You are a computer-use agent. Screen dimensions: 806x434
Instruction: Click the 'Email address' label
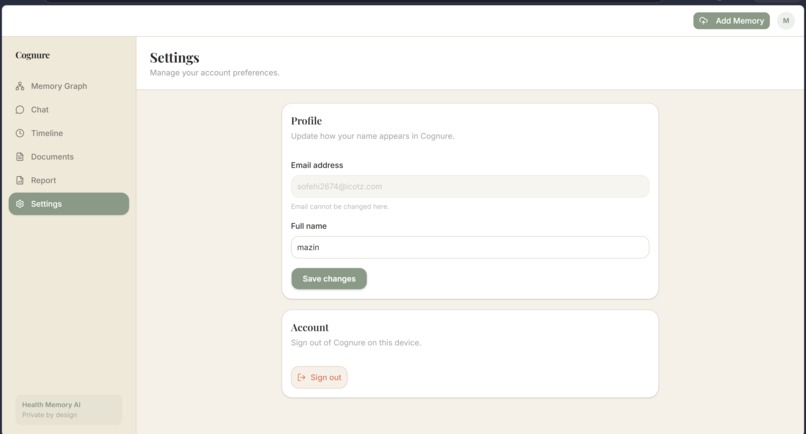[317, 165]
